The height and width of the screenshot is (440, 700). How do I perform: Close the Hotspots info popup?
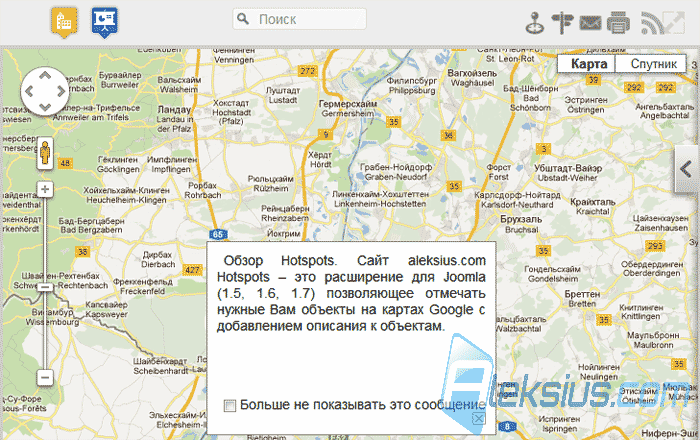(479, 418)
